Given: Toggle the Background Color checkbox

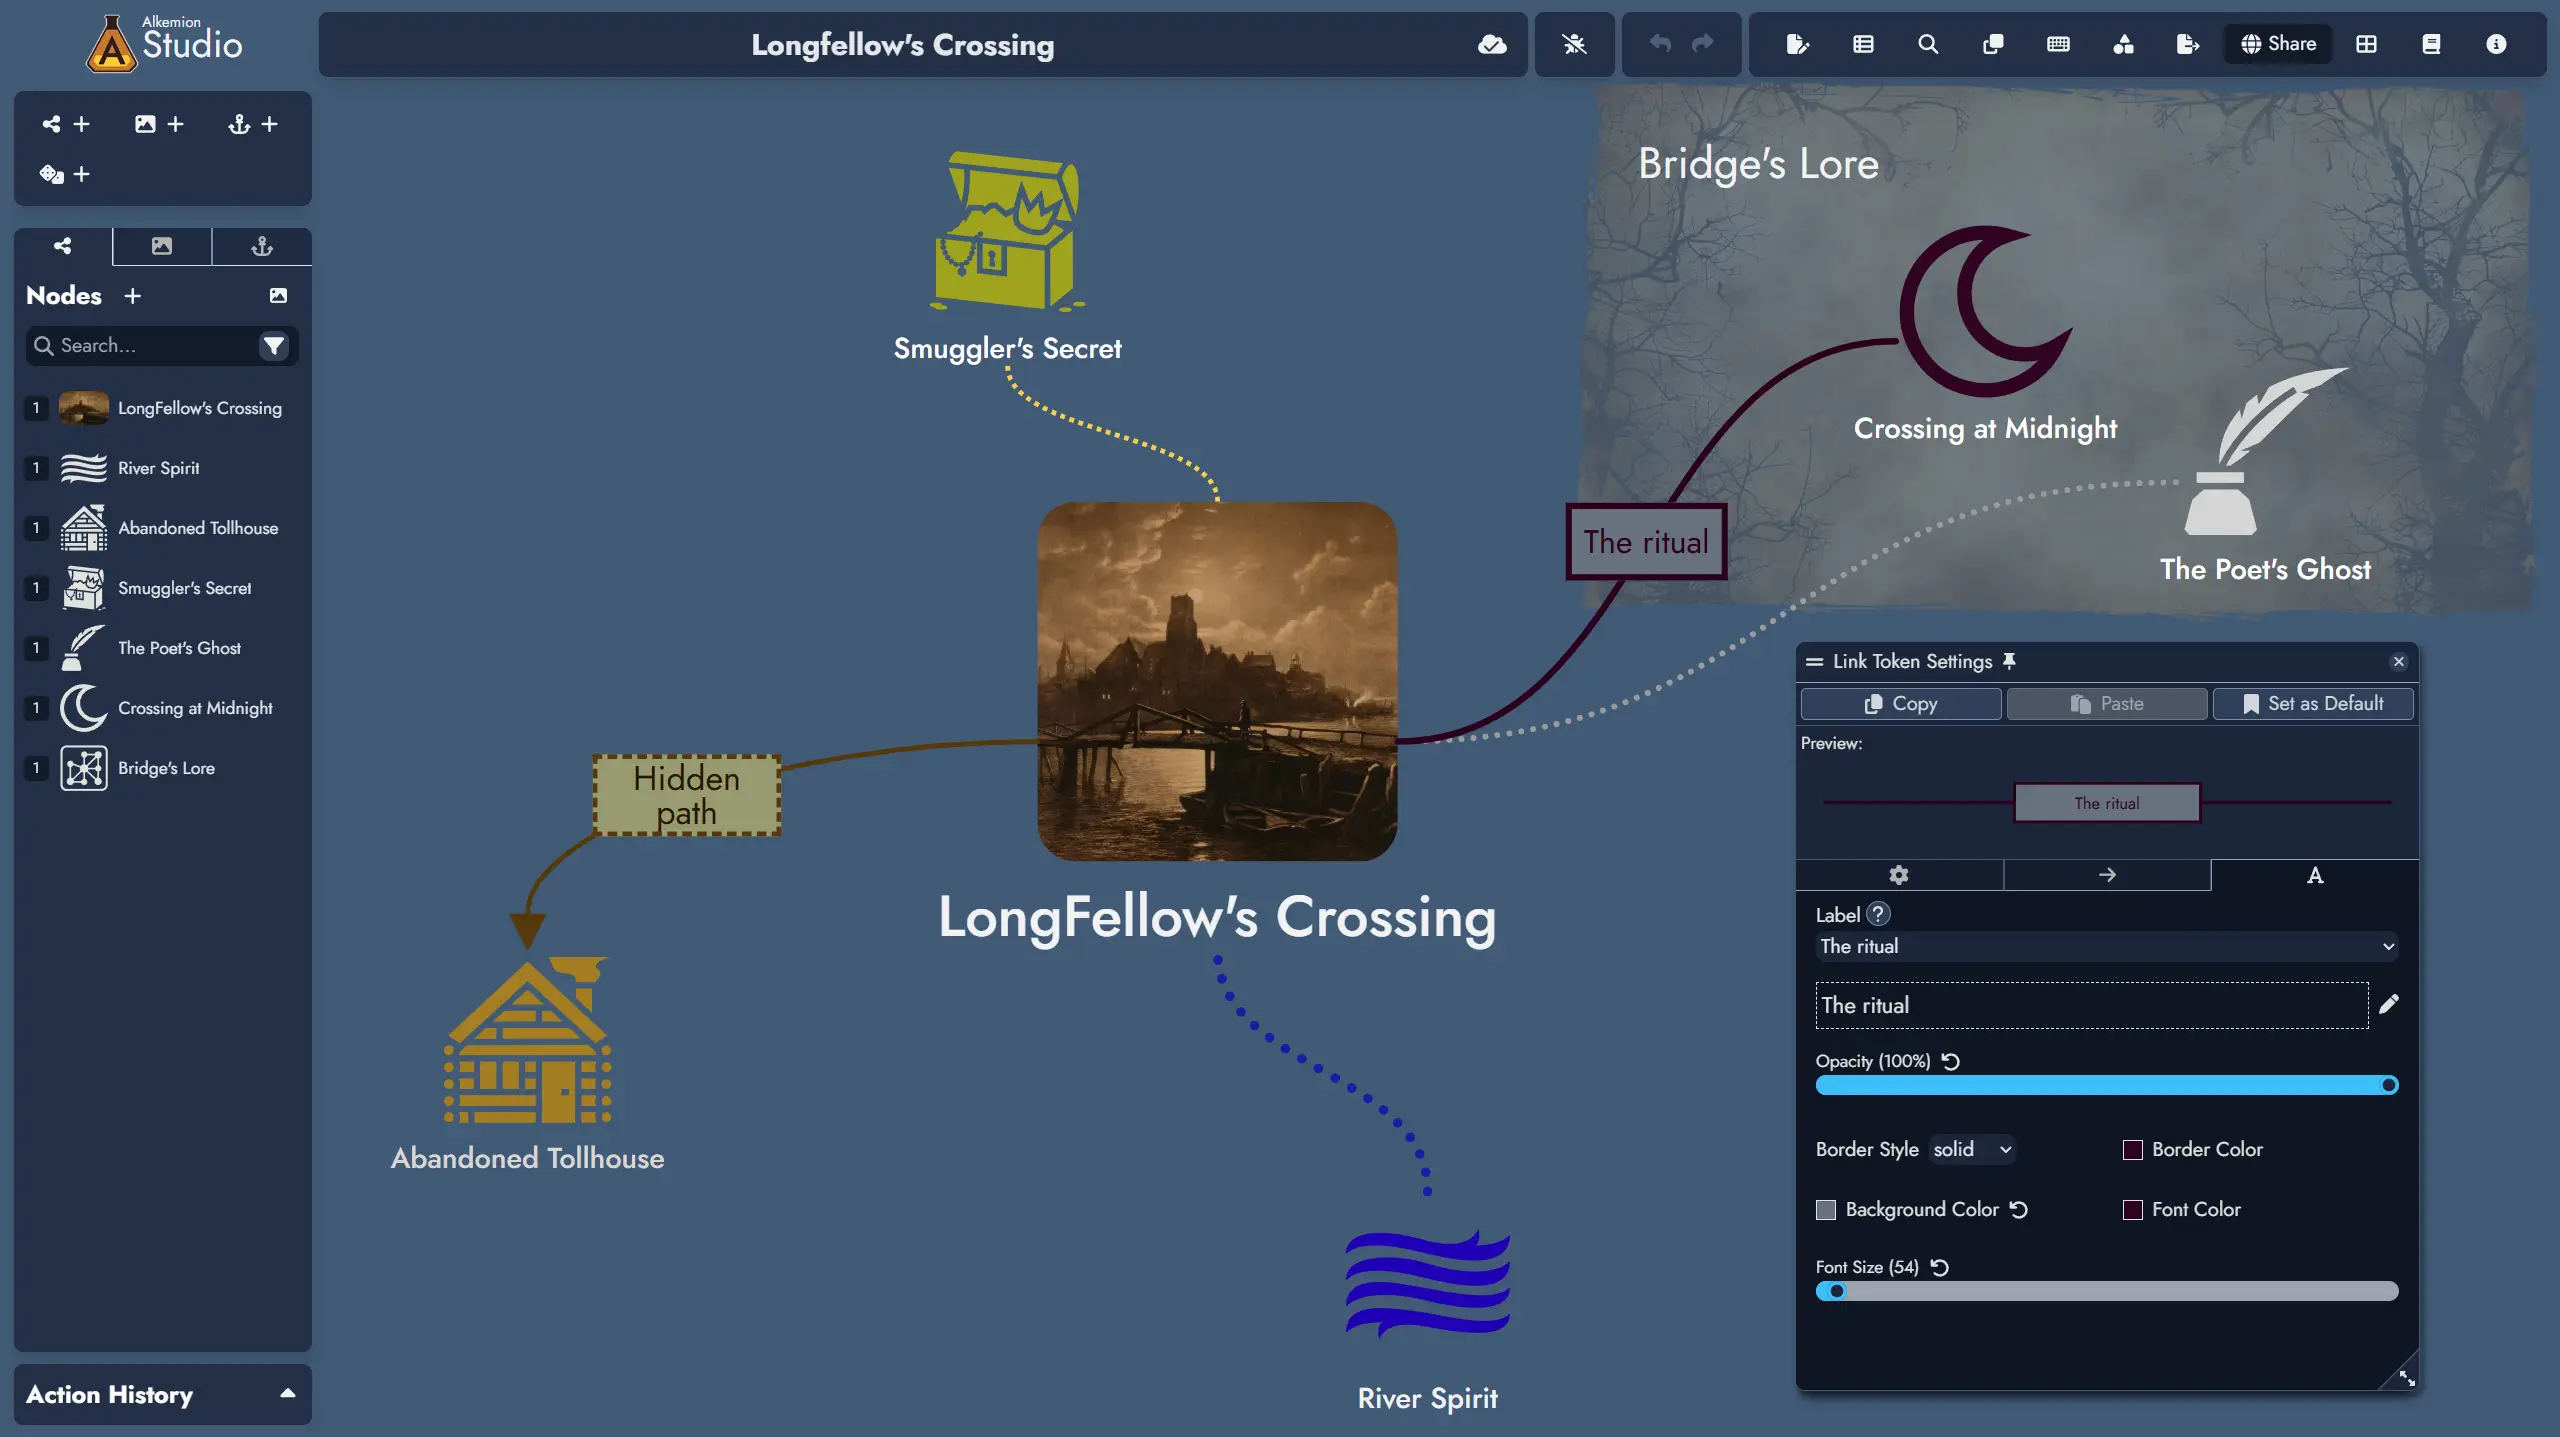Looking at the screenshot, I should (x=1826, y=1210).
